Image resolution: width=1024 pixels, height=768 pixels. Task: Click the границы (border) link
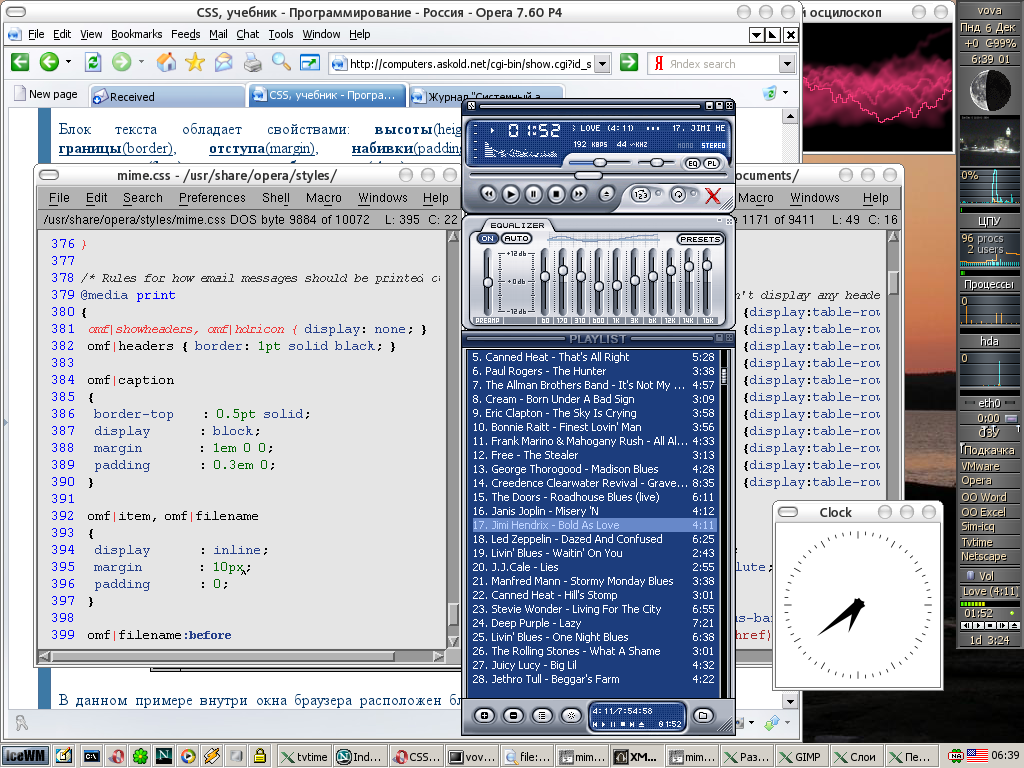tap(116, 149)
